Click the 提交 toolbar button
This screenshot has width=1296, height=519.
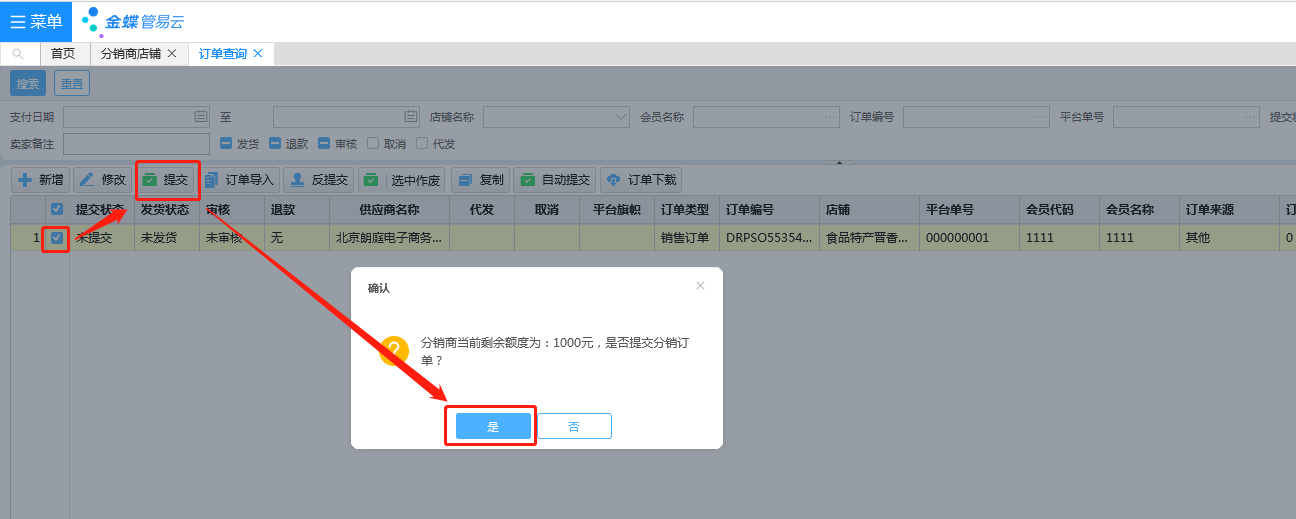166,180
